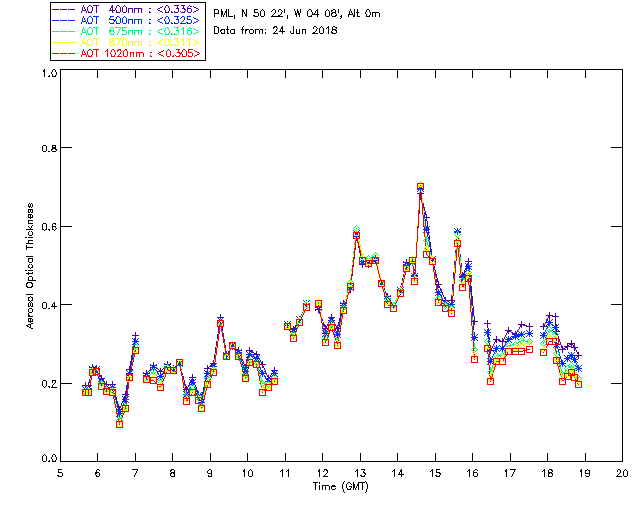Image resolution: width=640 pixels, height=512 pixels.
Task: Click the 1.0 y-axis tick label
Action: [49, 73]
